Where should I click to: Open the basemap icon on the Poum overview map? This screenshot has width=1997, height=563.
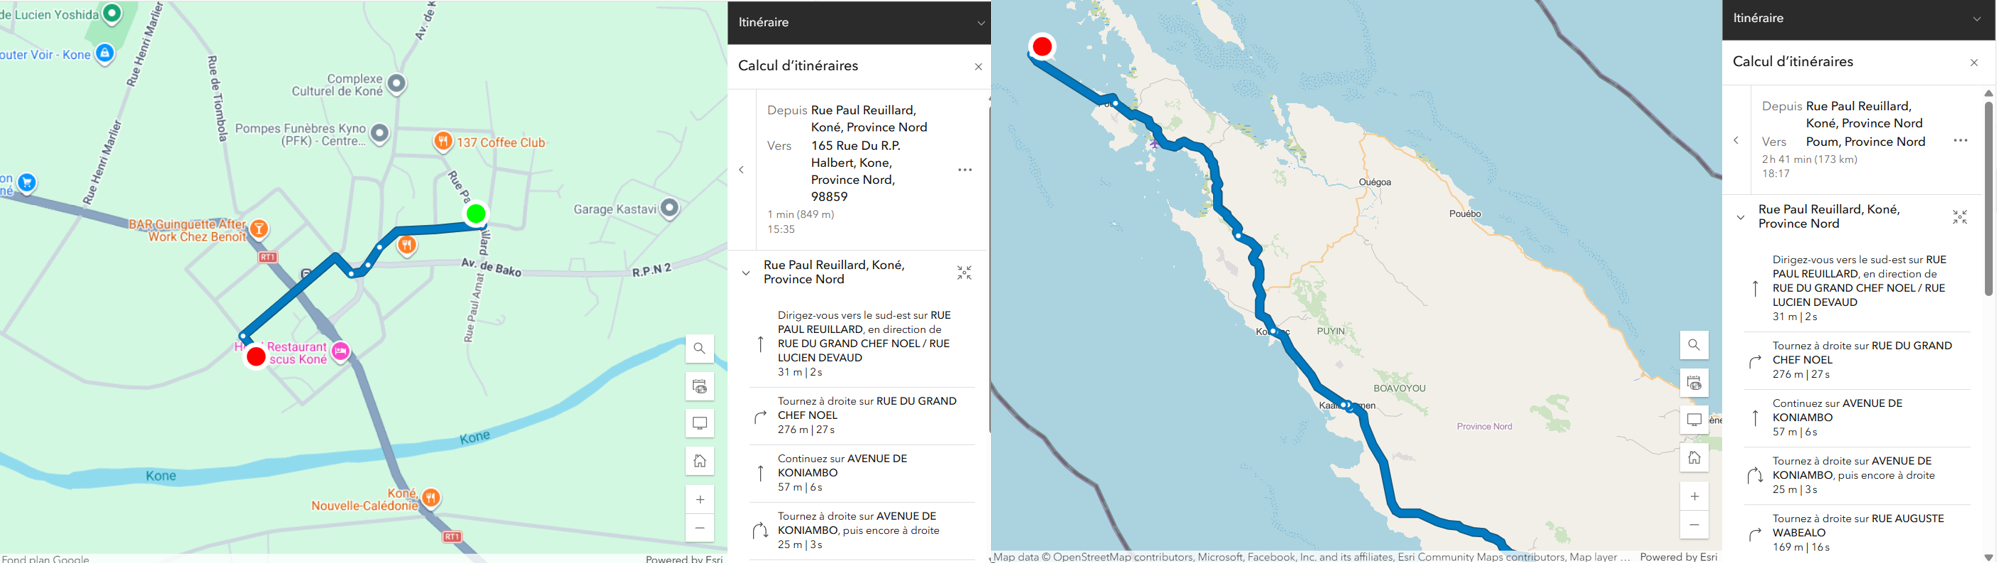[1694, 383]
